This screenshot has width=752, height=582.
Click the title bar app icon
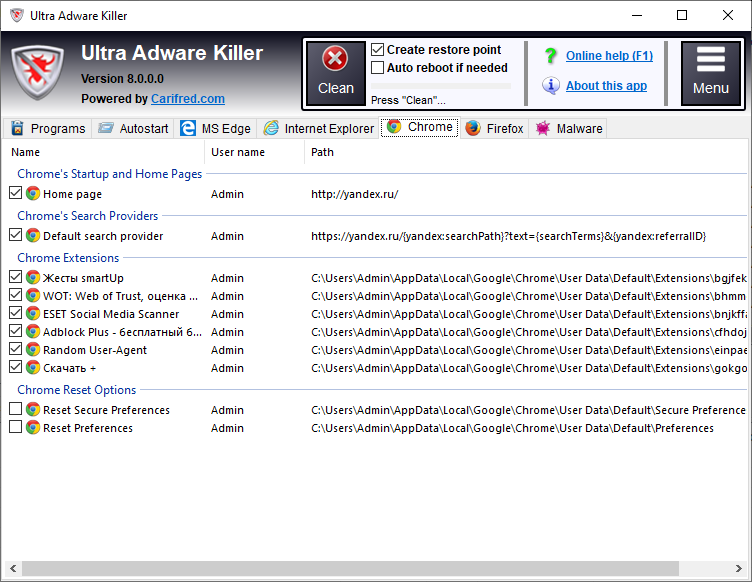(x=17, y=15)
